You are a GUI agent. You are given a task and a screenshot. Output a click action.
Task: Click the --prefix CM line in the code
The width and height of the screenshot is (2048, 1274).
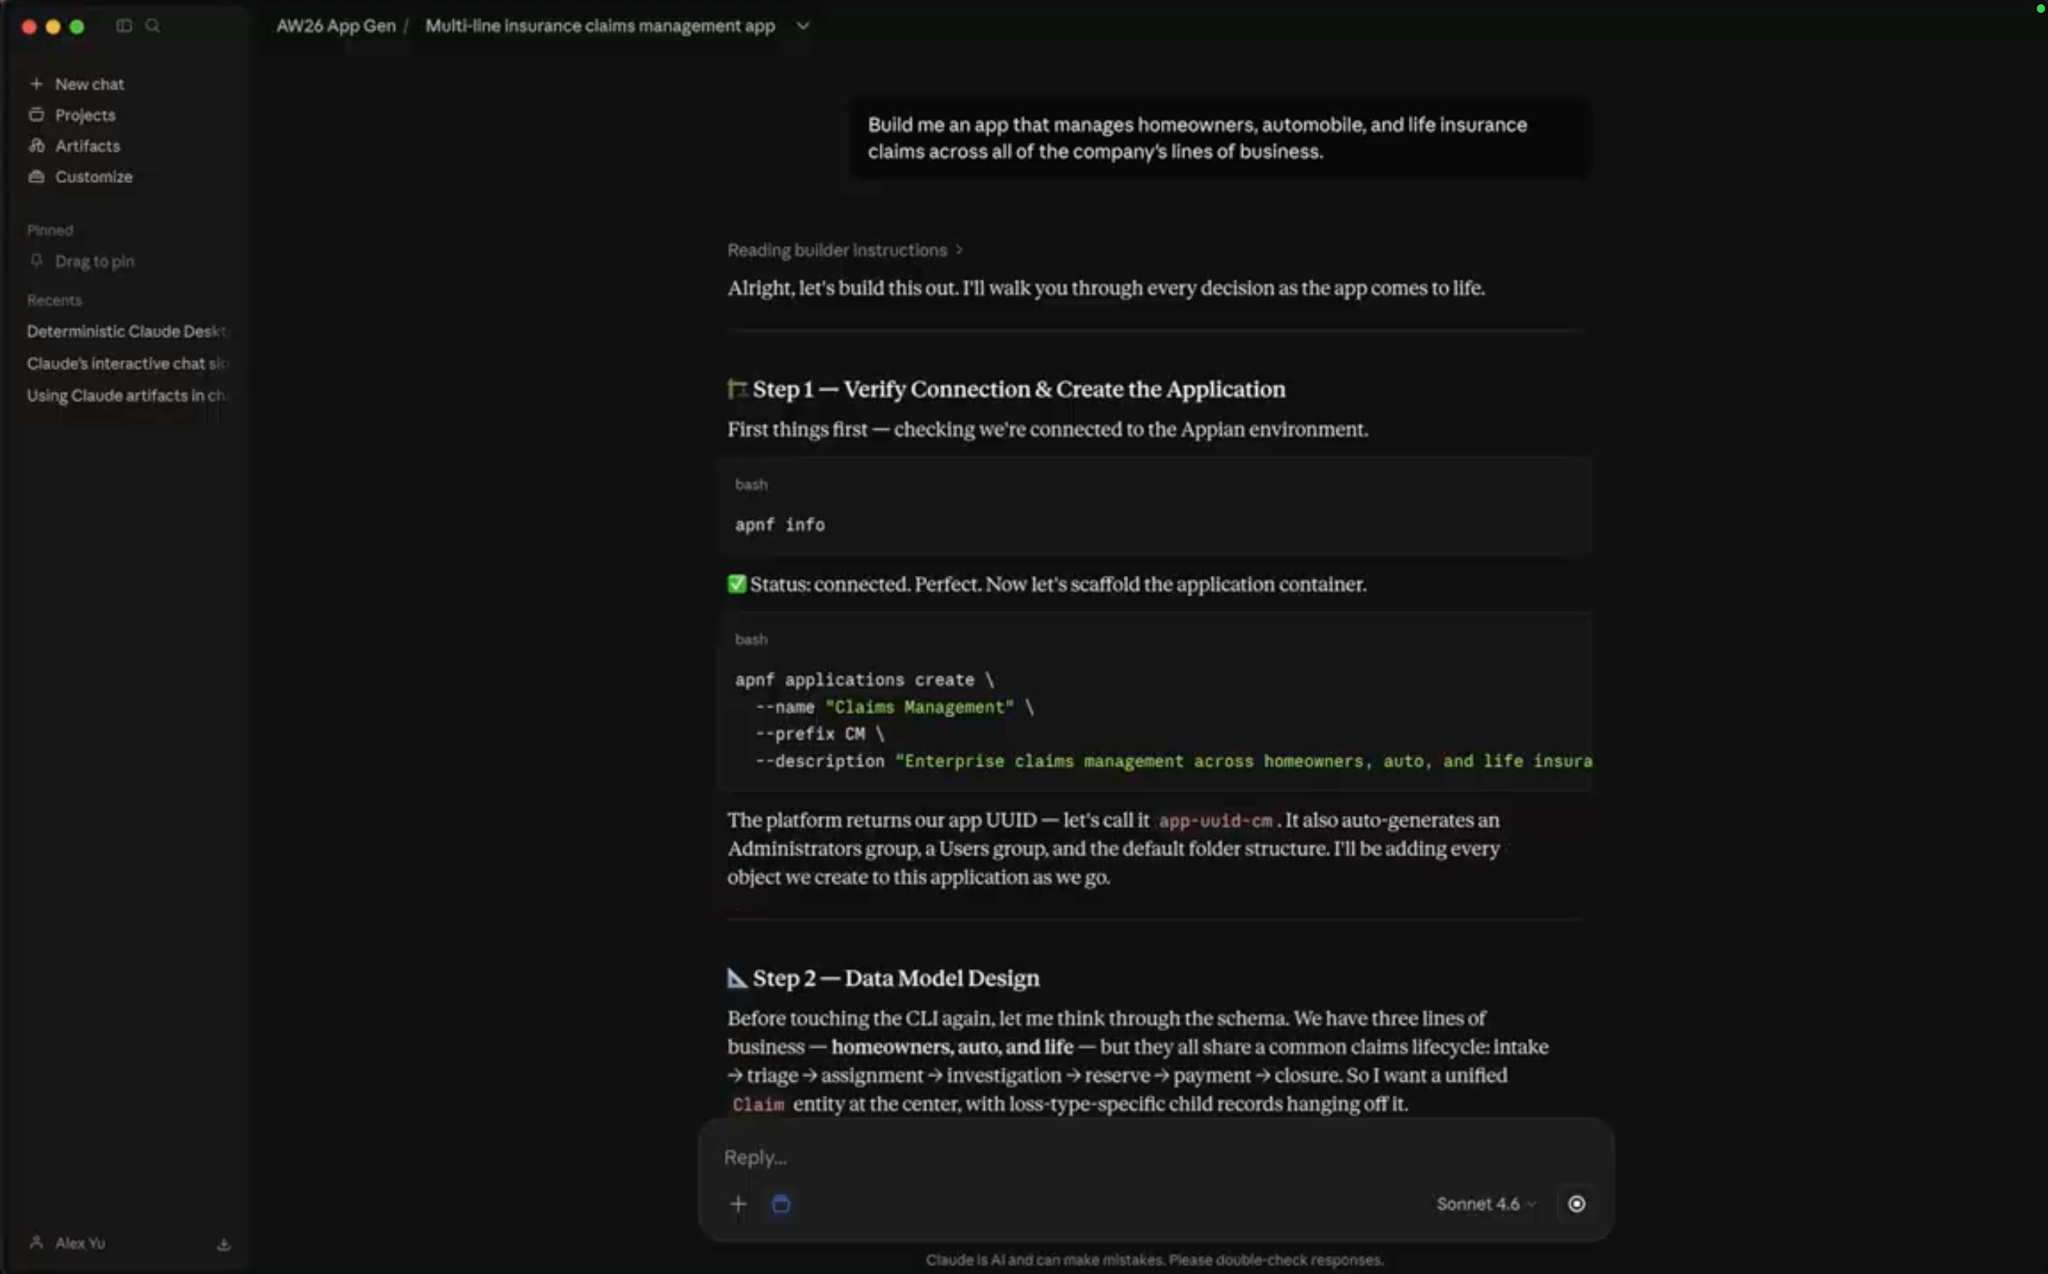820,734
